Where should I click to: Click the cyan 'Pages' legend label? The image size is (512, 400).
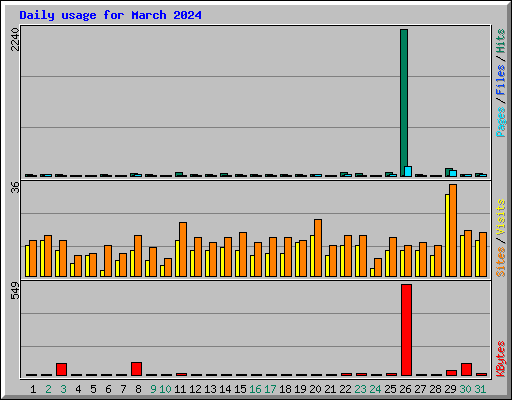(501, 122)
